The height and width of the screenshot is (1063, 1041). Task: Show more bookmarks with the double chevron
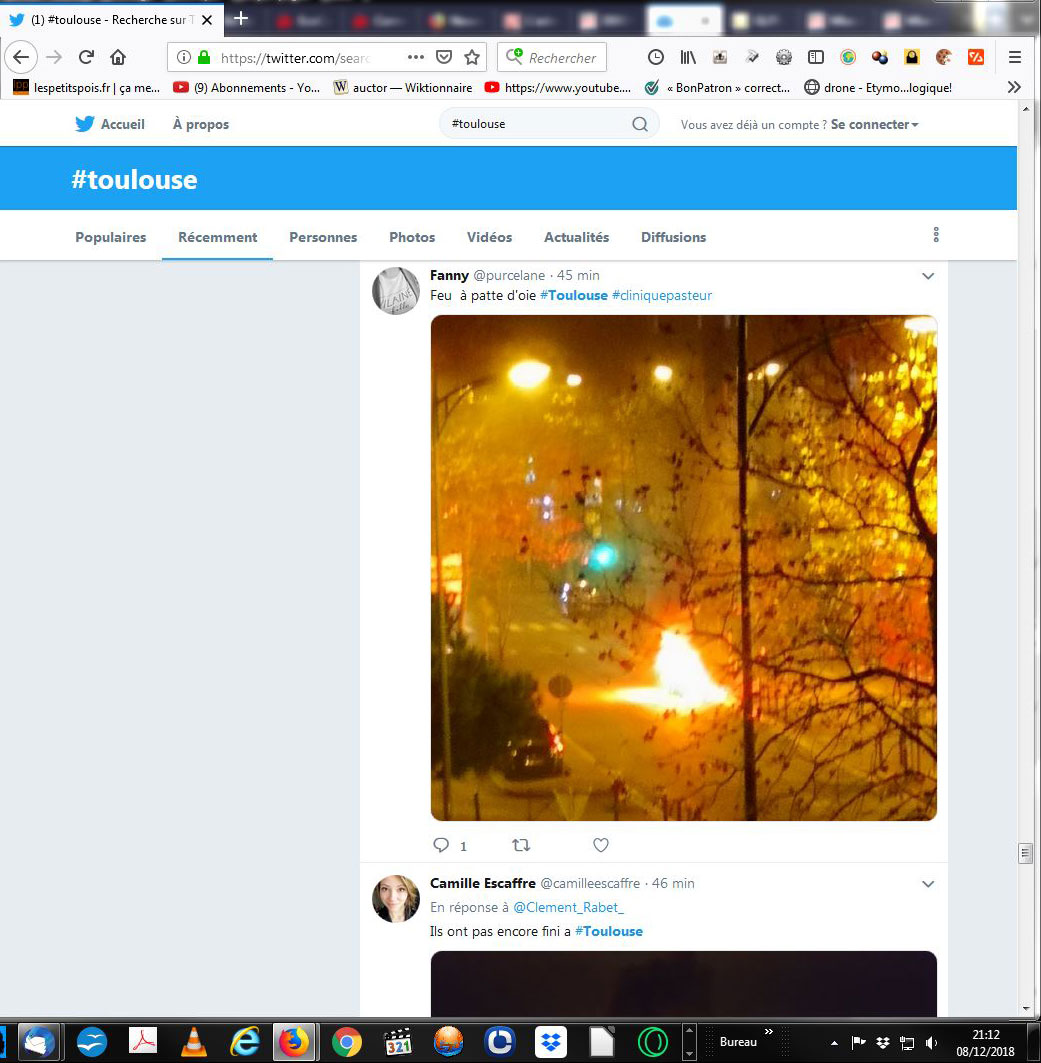point(1014,87)
